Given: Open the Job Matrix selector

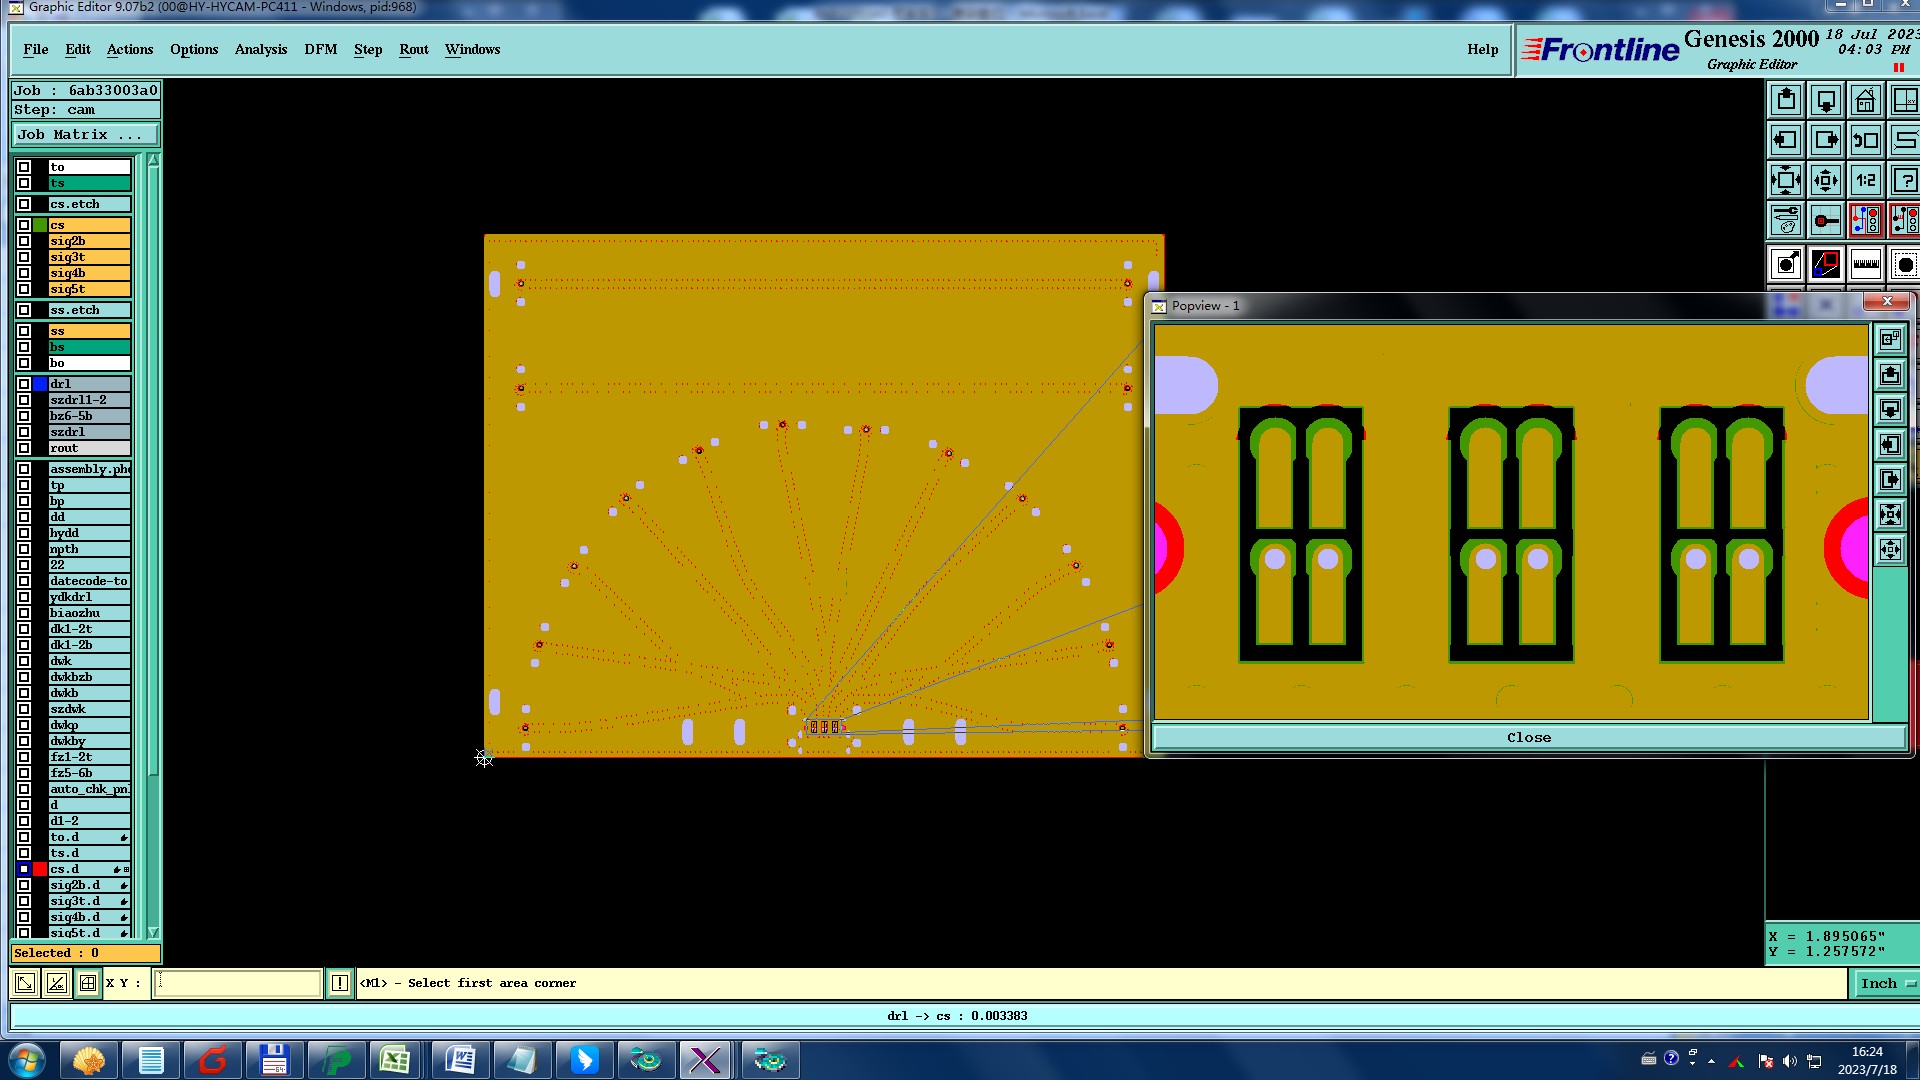Looking at the screenshot, I should point(84,135).
